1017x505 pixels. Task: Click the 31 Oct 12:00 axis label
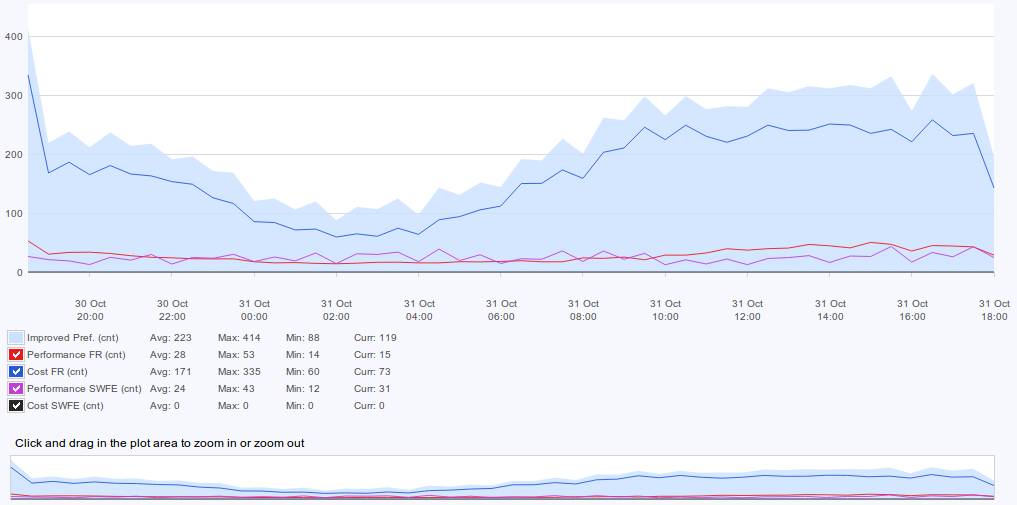pos(748,310)
